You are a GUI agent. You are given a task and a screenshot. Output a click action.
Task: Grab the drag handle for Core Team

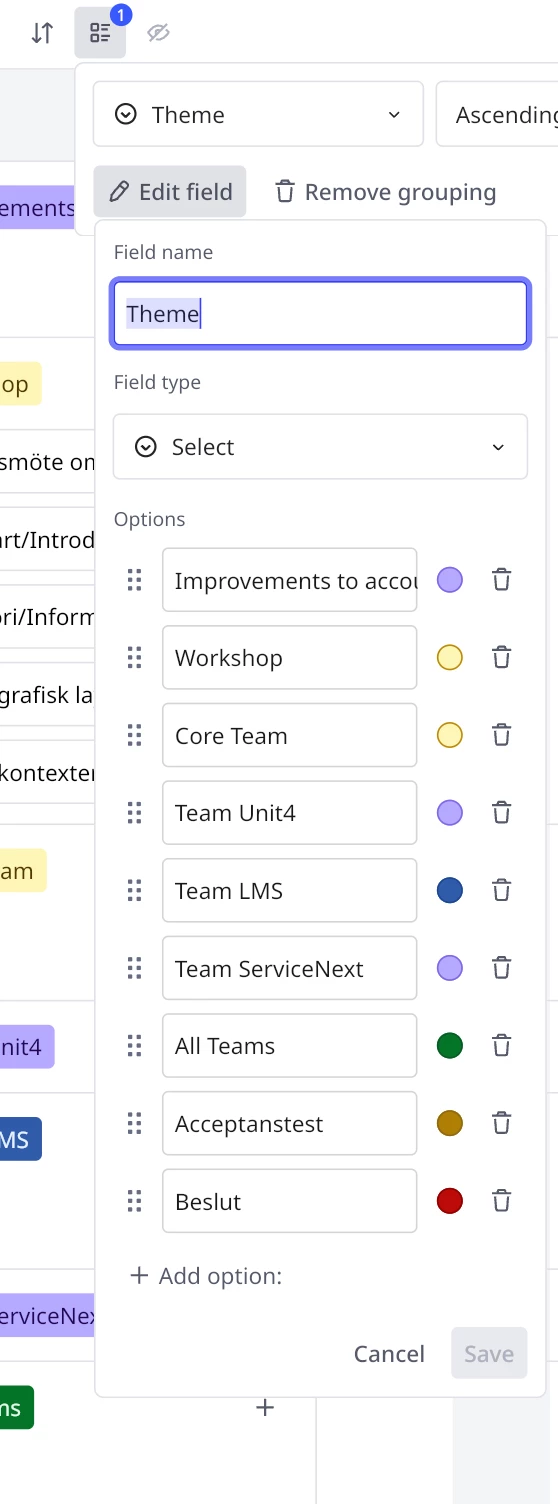(x=134, y=735)
